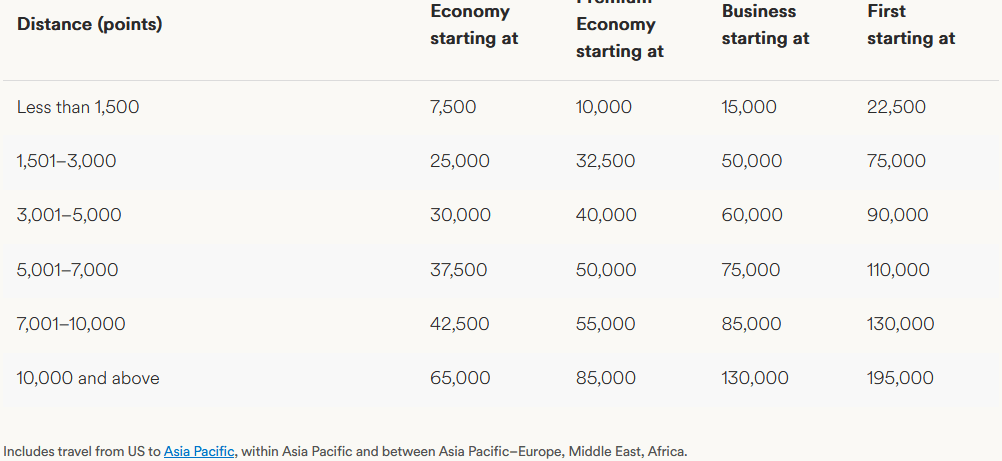Select the Less than 1,500 row label

pos(78,107)
